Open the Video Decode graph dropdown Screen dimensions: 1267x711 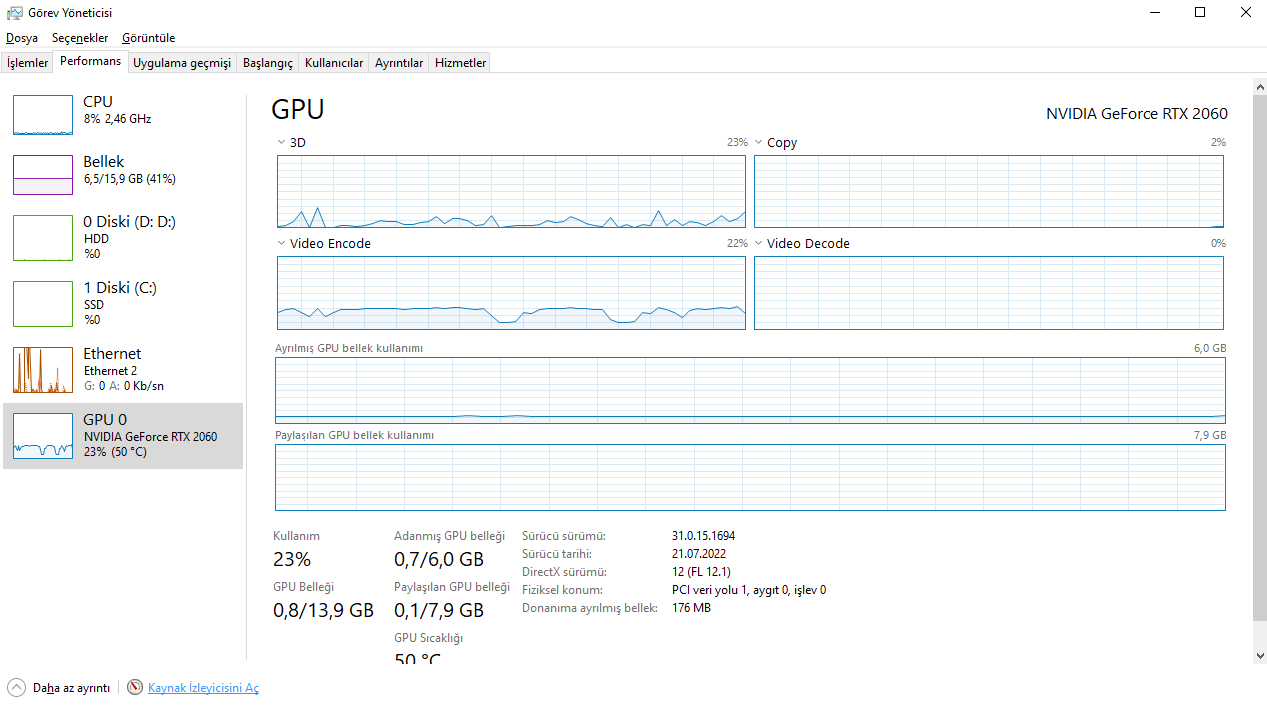(759, 243)
